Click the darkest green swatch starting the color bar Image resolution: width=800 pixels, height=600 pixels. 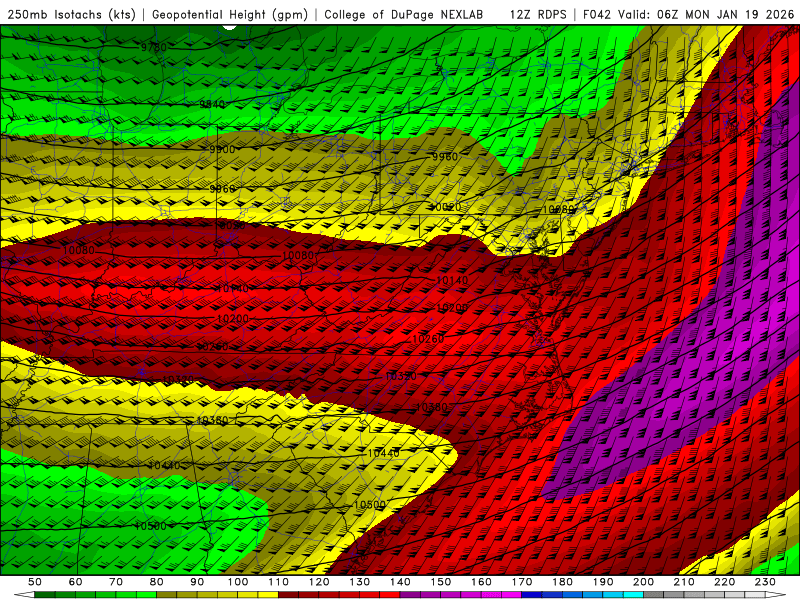click(45, 595)
